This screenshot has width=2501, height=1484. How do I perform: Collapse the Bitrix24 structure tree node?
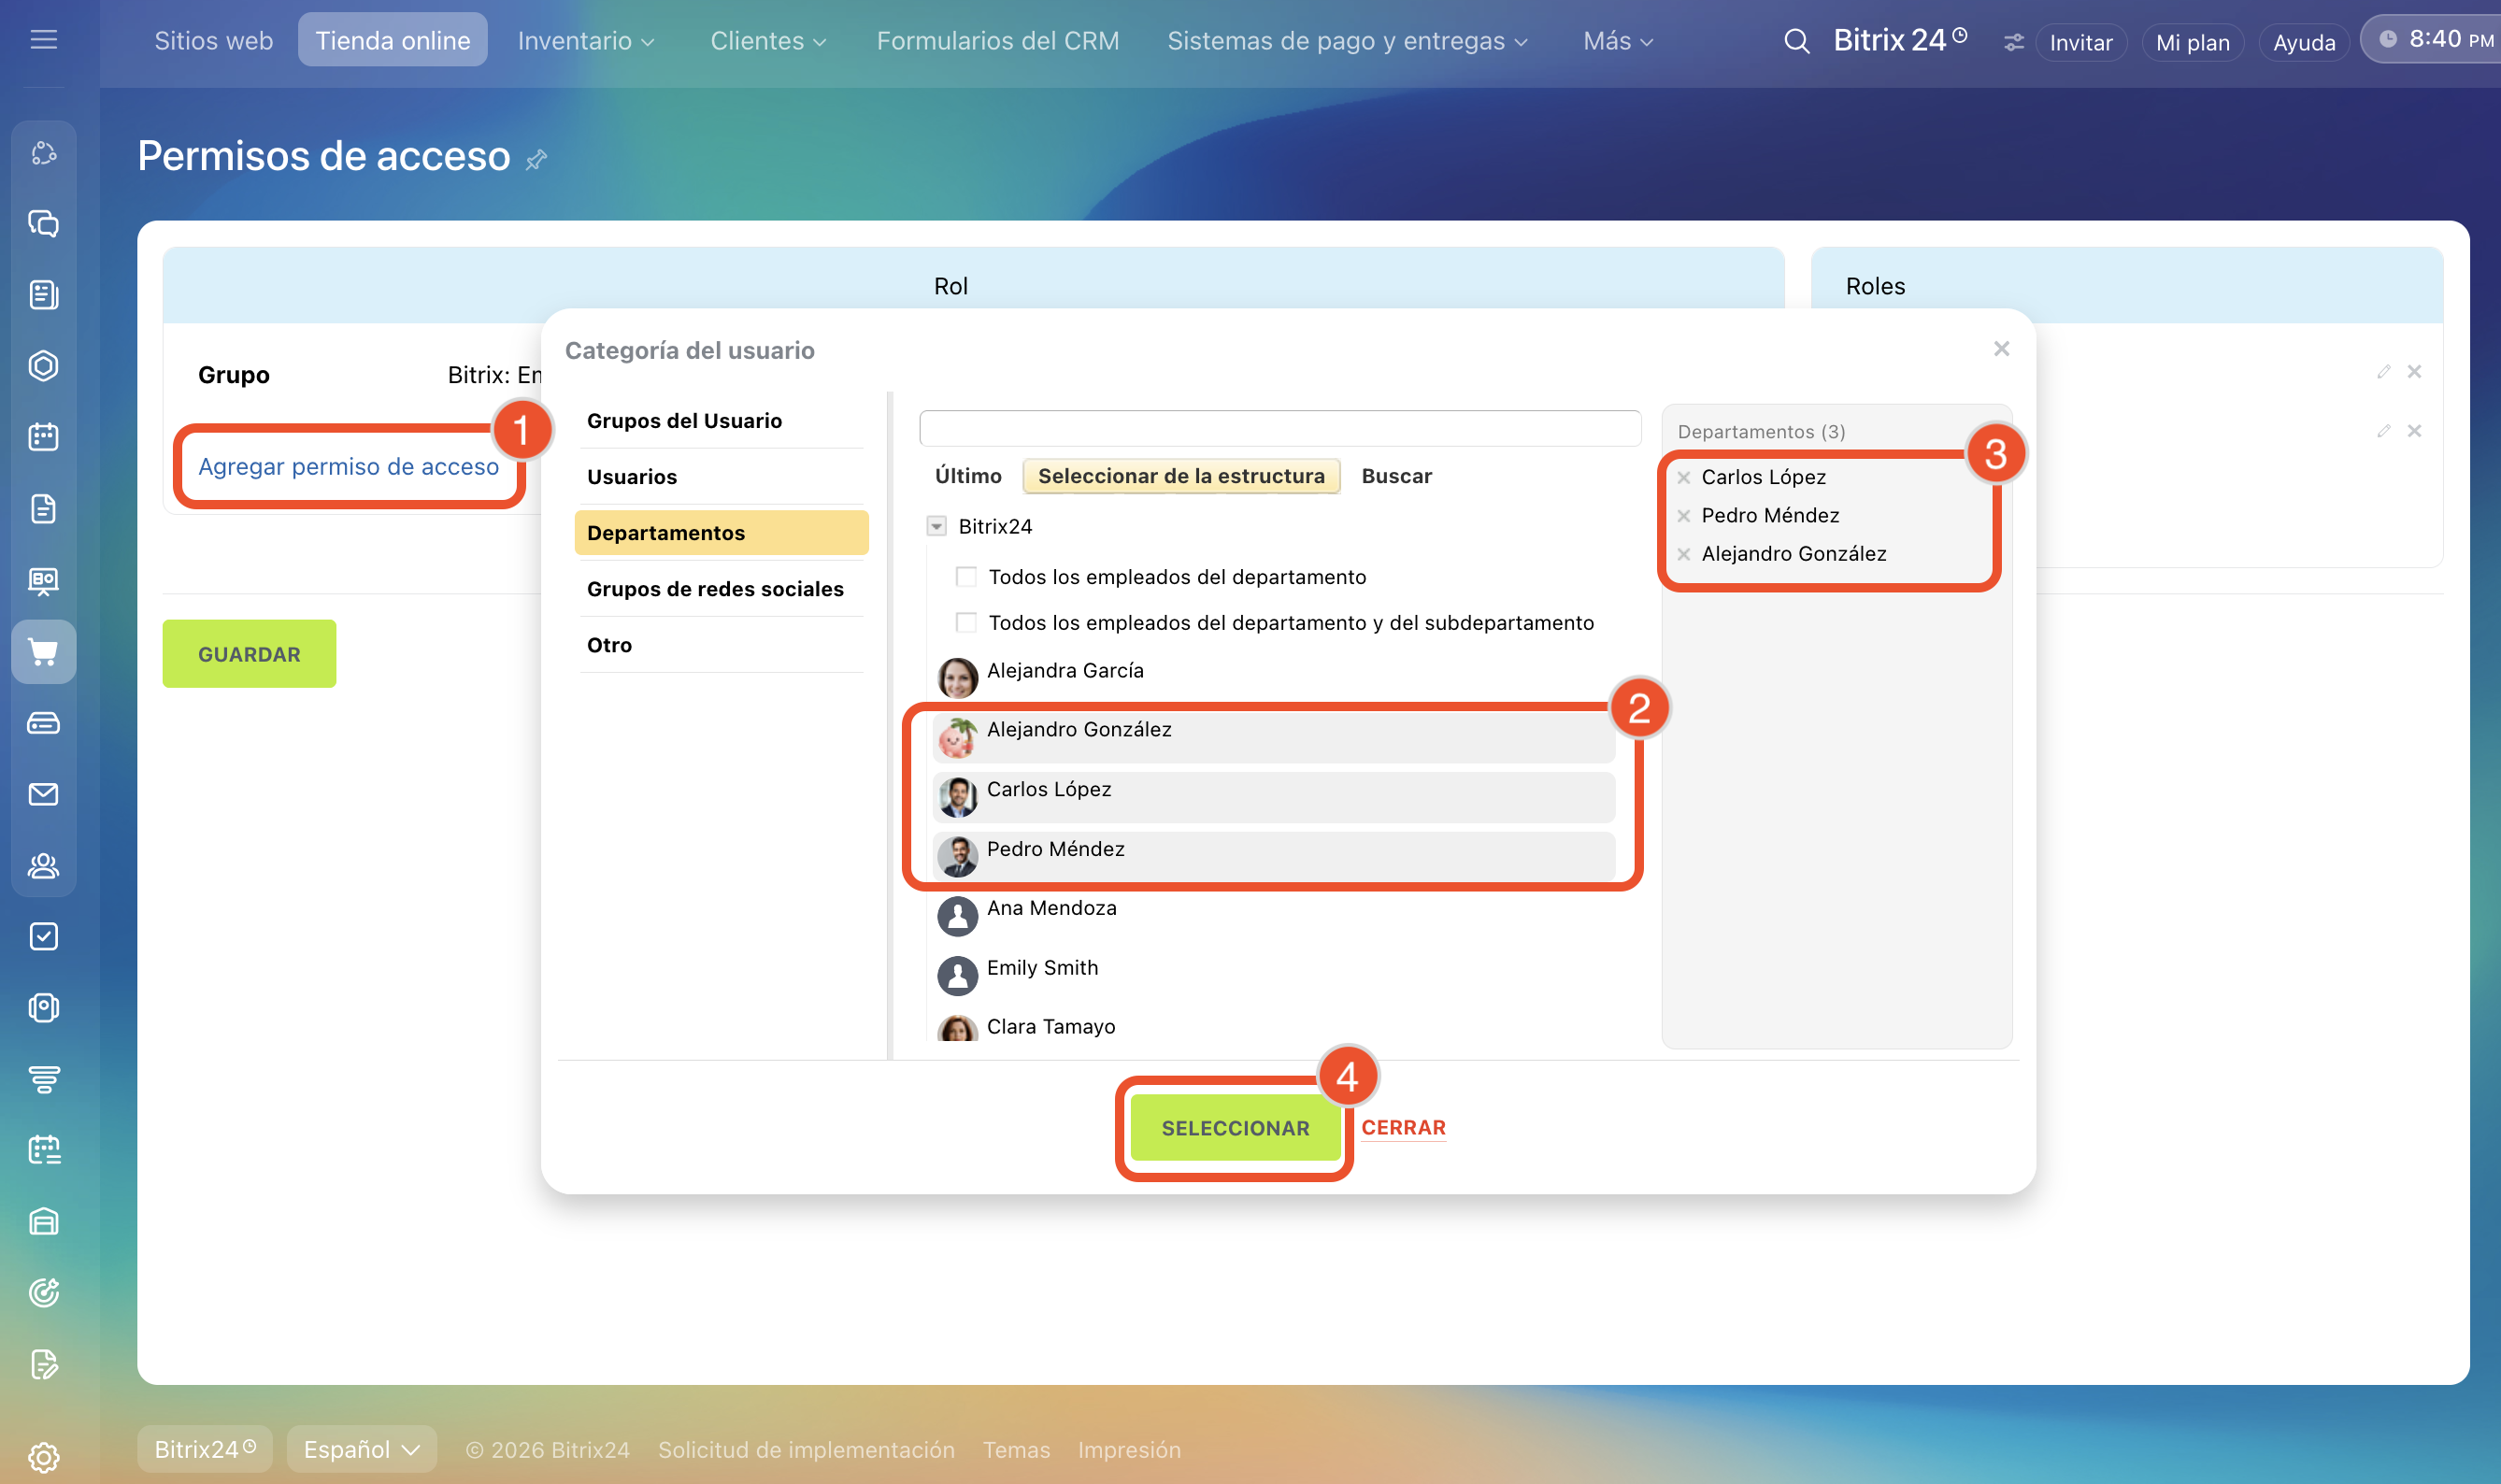936,526
